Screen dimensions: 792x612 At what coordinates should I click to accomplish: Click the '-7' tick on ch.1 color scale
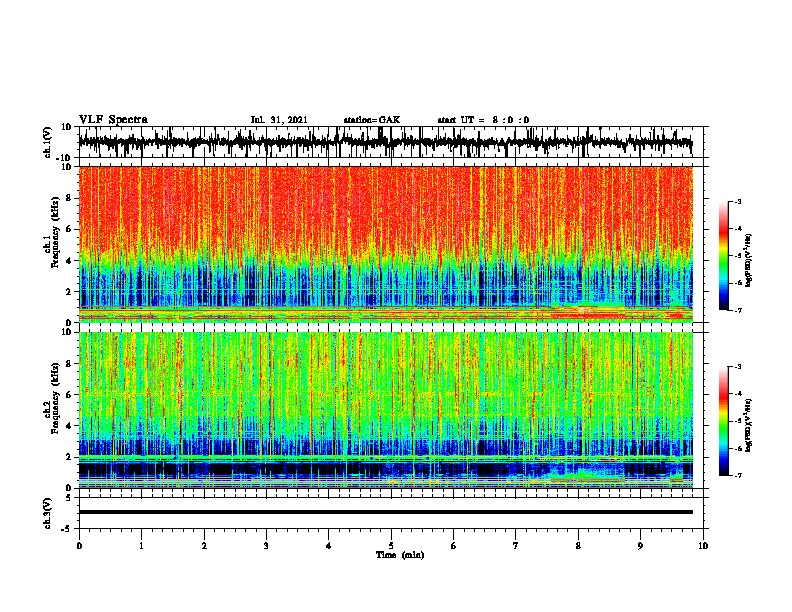(x=738, y=310)
